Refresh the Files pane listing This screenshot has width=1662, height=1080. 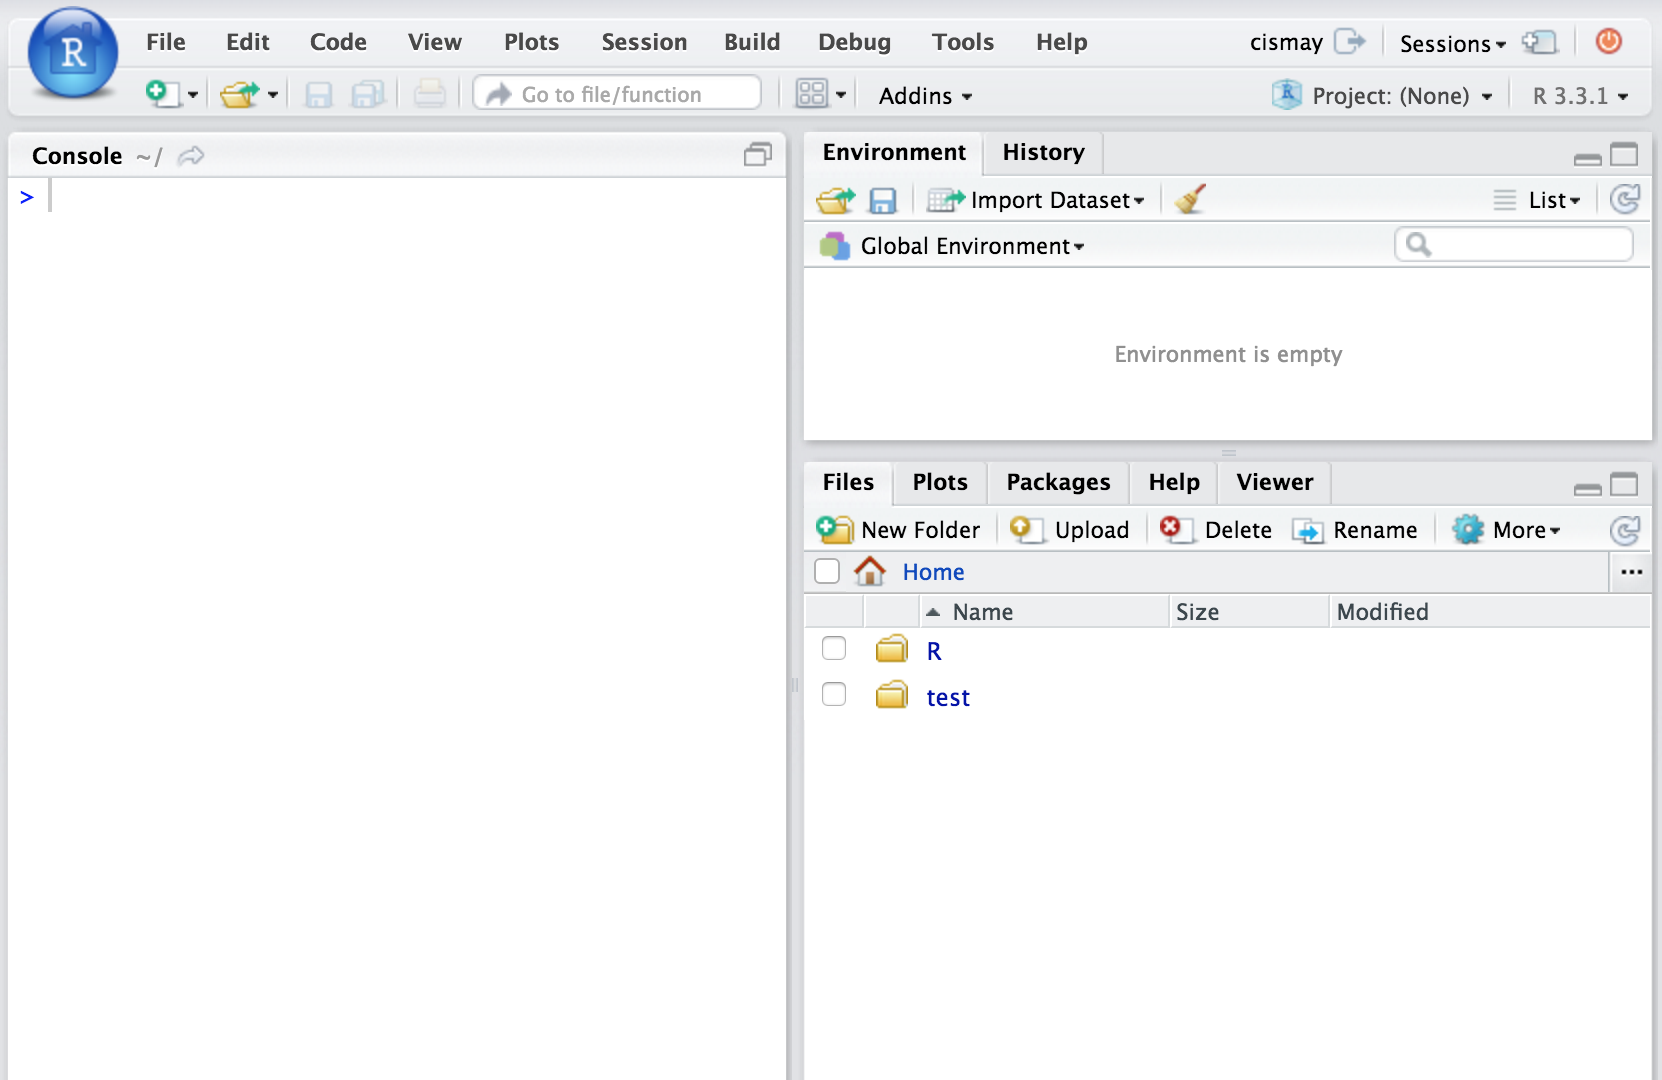(1625, 530)
